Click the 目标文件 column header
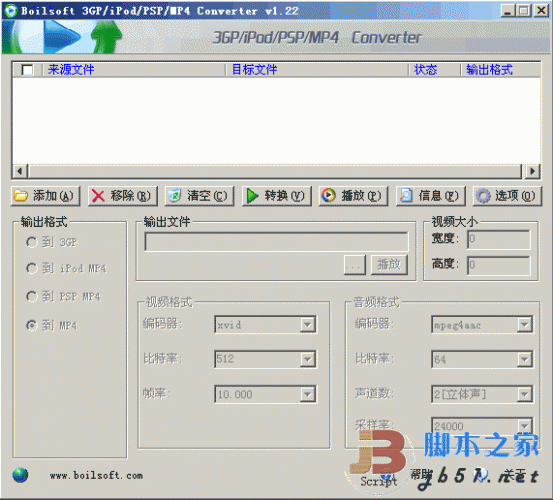553x500 pixels. (317, 70)
